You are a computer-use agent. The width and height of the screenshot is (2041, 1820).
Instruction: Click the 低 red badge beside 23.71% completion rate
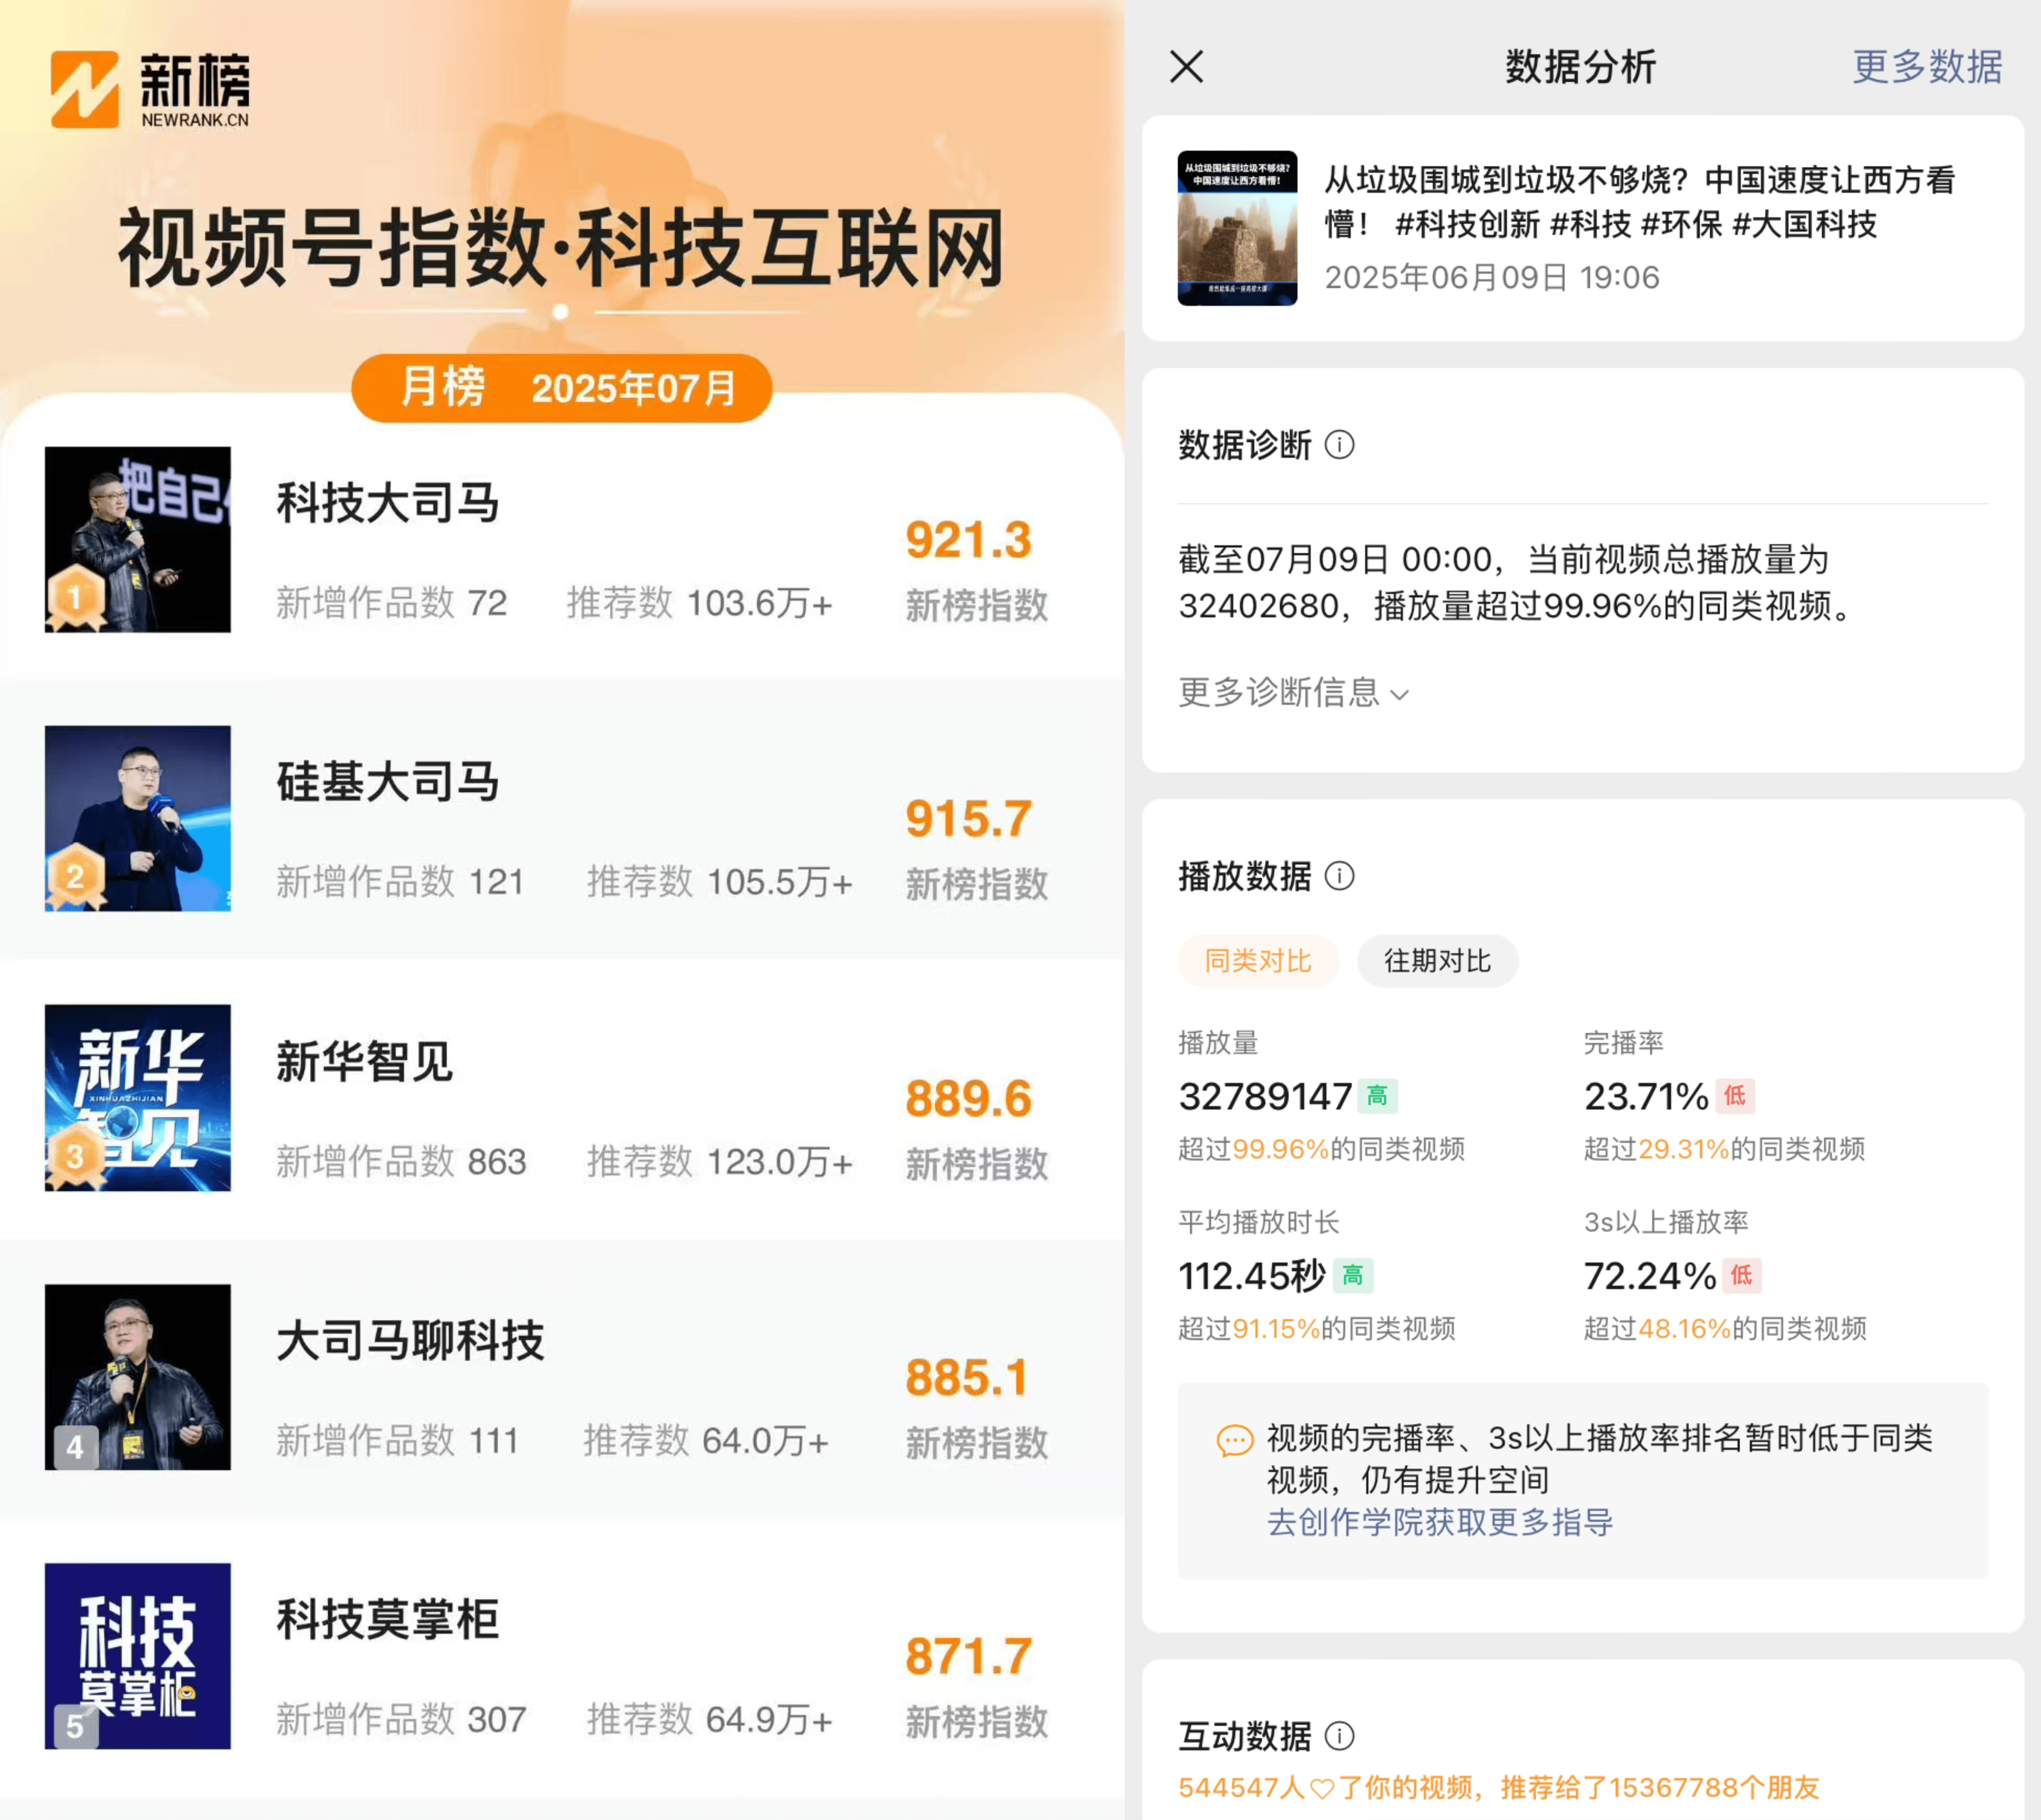click(1735, 1096)
